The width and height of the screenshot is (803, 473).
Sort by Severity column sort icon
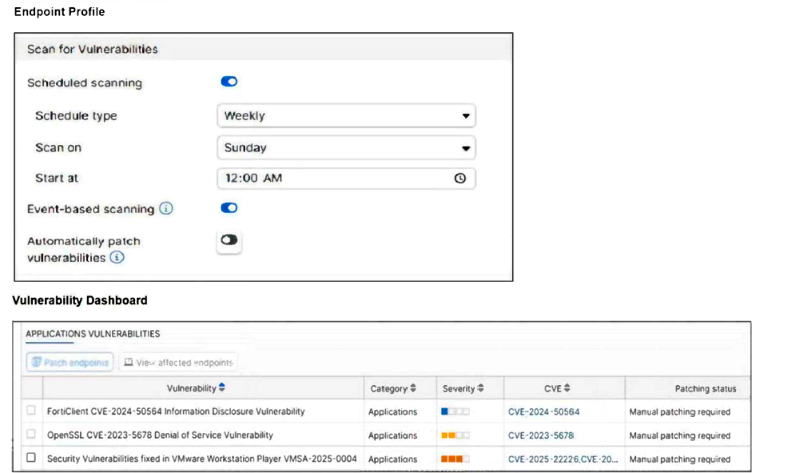click(481, 388)
